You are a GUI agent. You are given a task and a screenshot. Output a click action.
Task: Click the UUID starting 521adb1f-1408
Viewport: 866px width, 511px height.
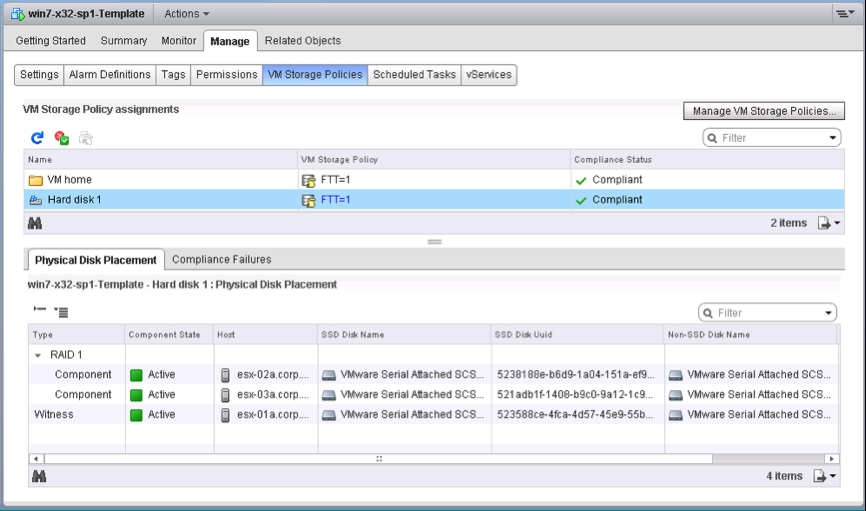click(x=575, y=395)
